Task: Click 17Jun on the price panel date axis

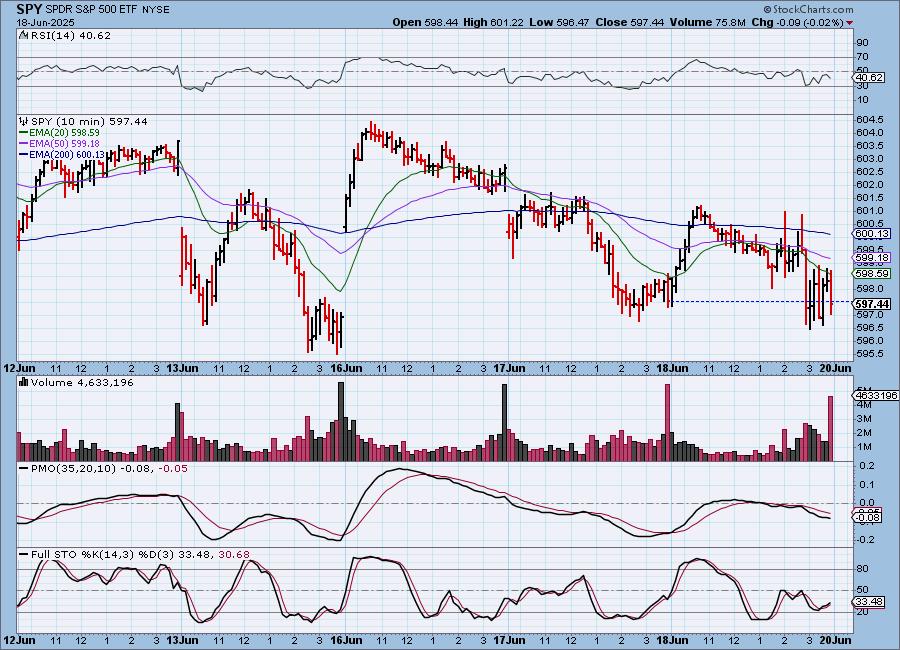Action: pyautogui.click(x=509, y=368)
